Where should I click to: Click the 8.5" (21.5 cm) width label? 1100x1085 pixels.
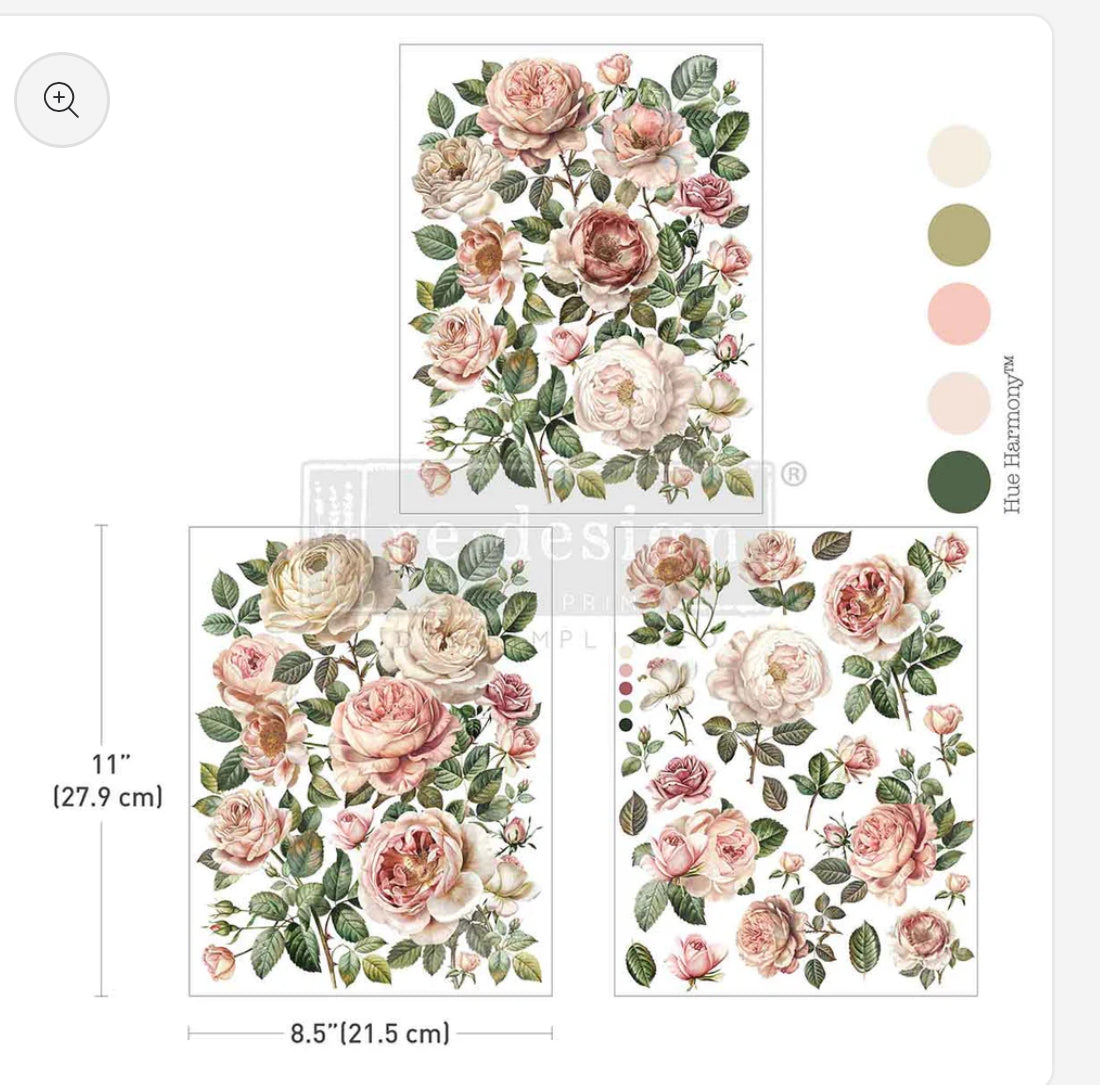370,1033
